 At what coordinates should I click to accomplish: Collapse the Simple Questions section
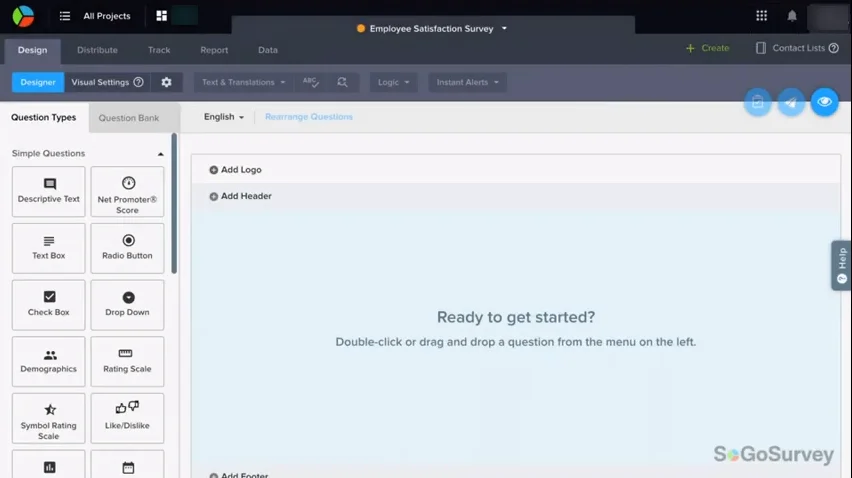161,154
